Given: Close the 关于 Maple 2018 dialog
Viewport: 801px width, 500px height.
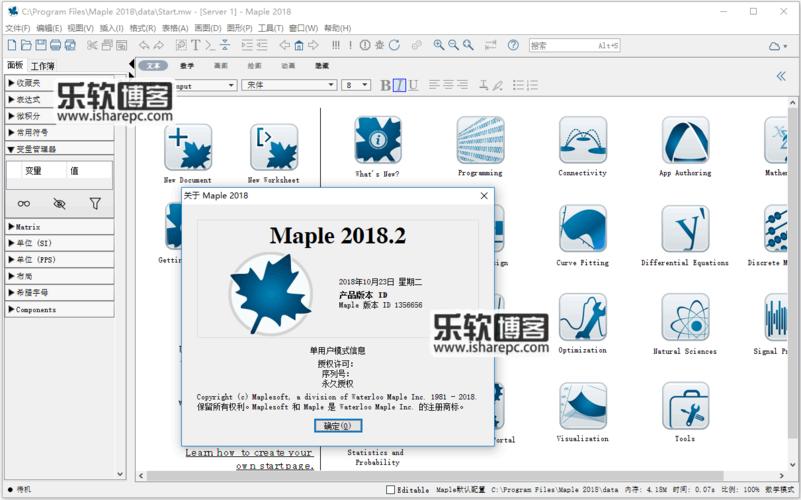Looking at the screenshot, I should coord(484,196).
